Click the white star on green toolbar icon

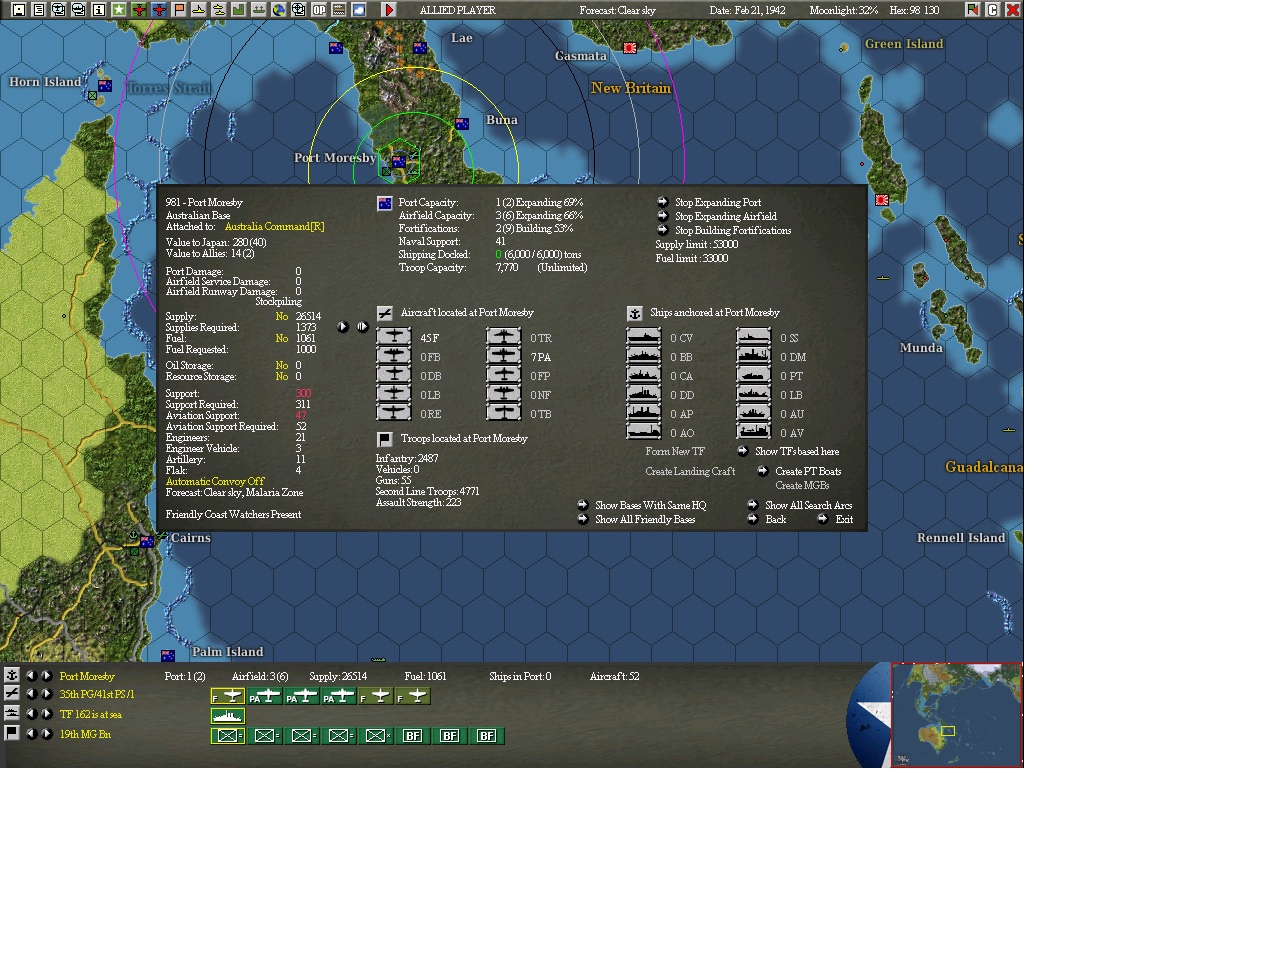pos(118,10)
